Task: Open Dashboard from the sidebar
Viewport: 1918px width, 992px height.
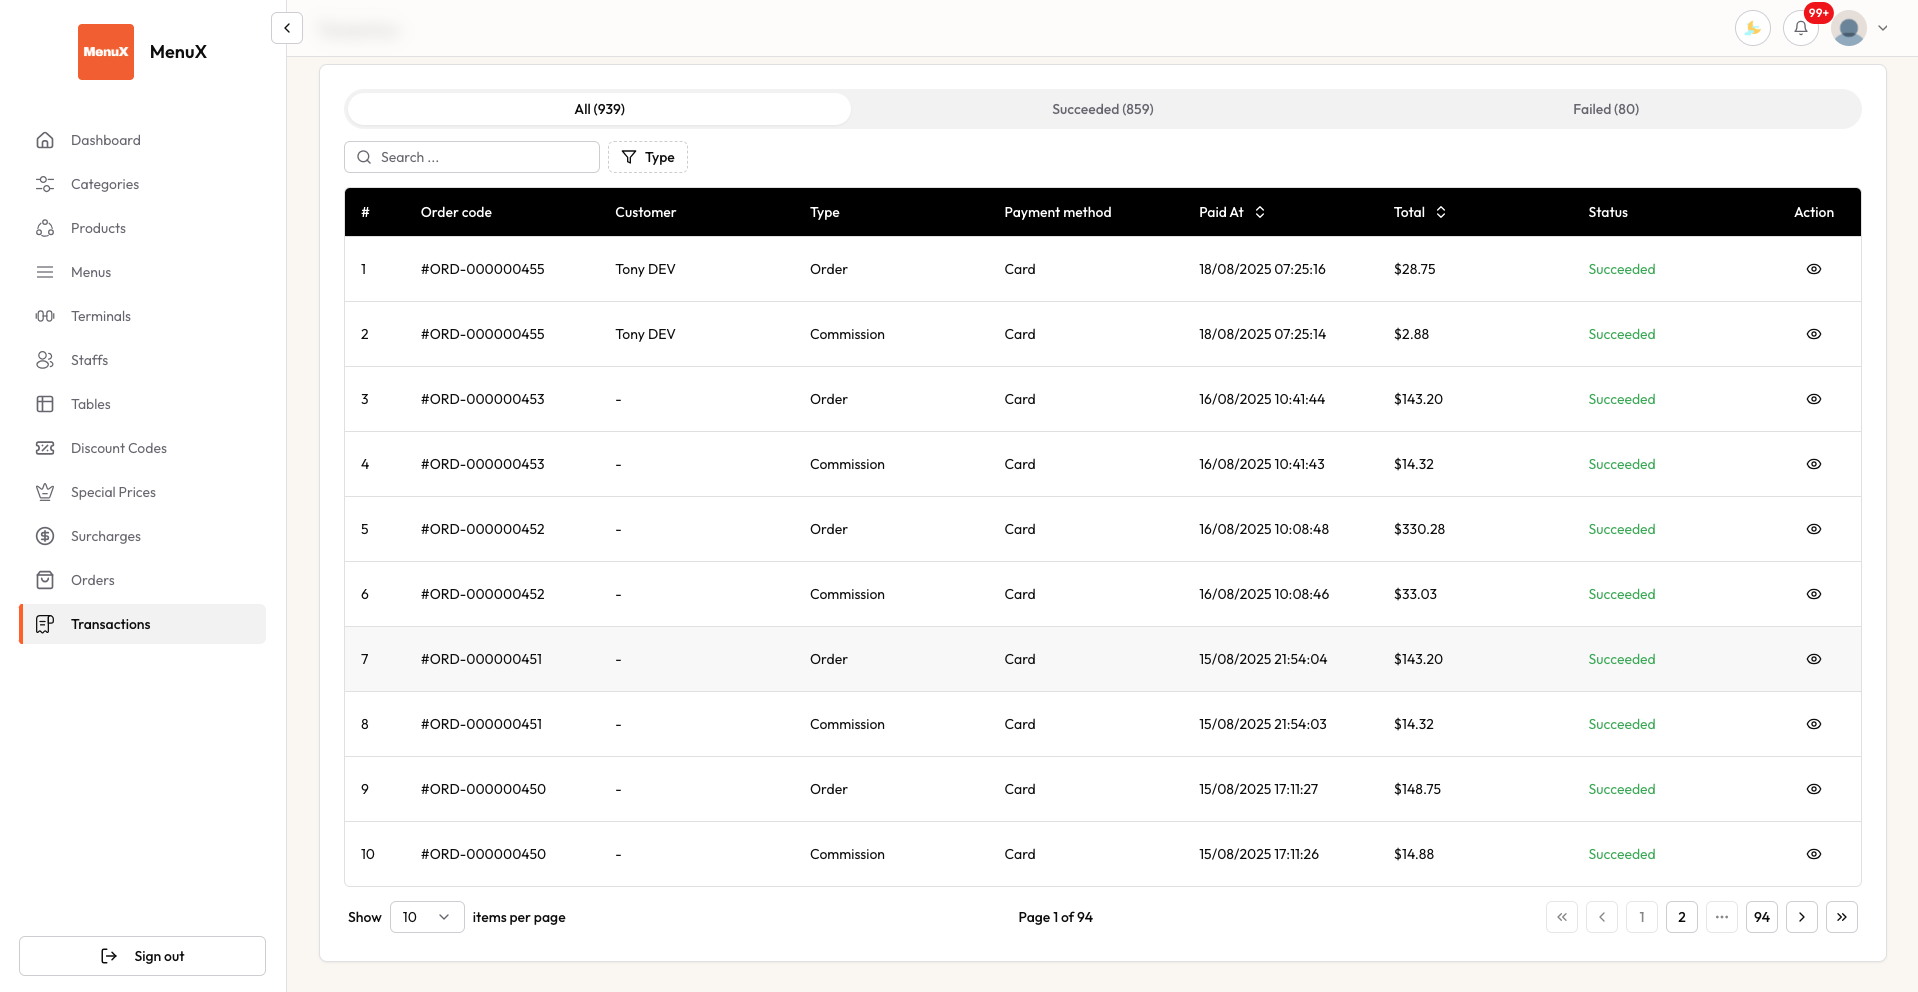Action: pyautogui.click(x=142, y=140)
